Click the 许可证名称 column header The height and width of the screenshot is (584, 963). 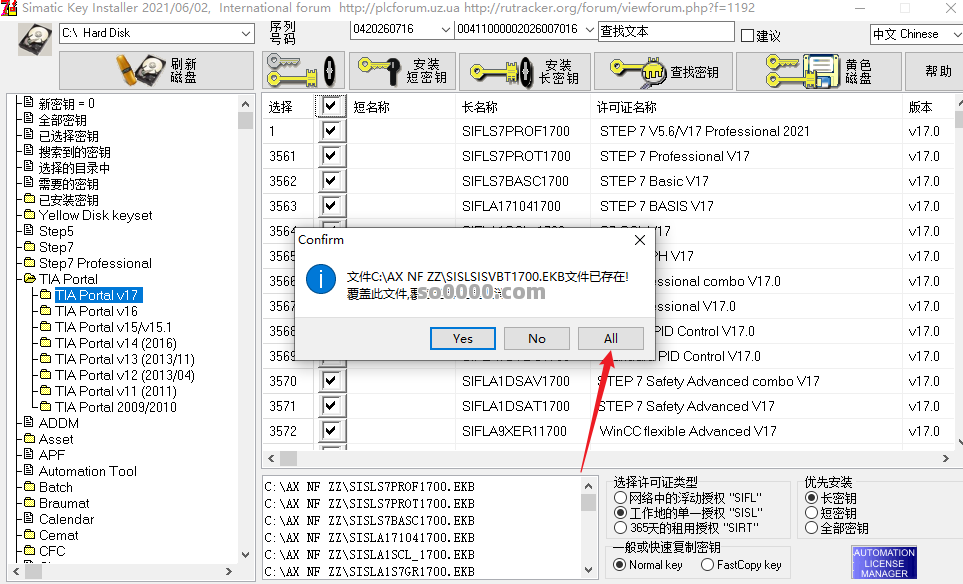click(626, 107)
